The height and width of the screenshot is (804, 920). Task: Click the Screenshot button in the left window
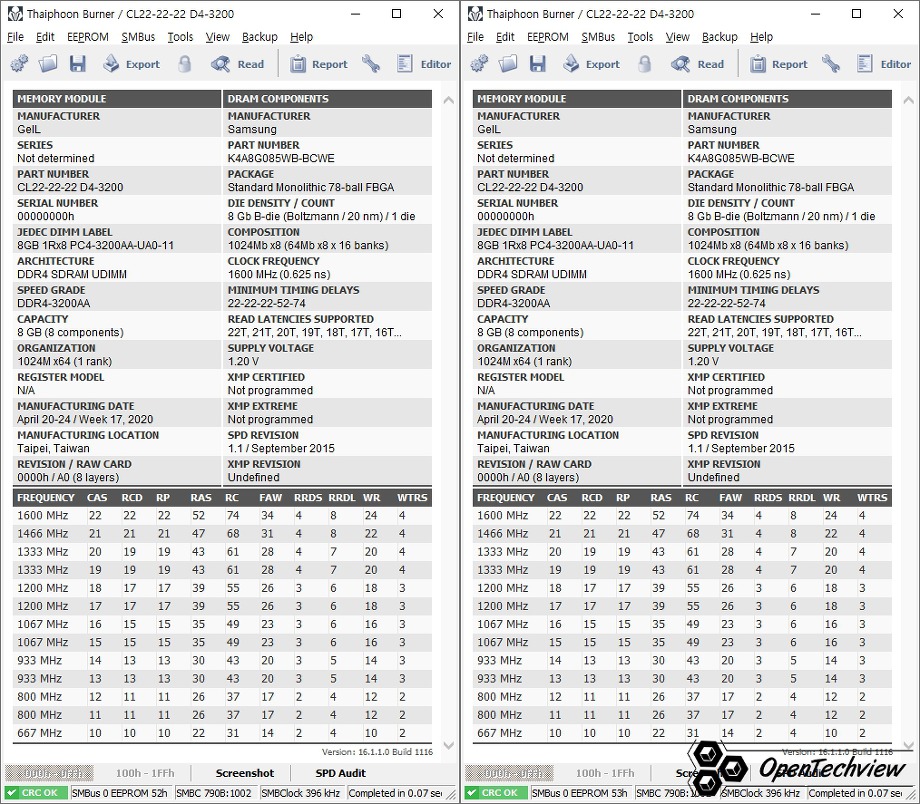pos(245,773)
